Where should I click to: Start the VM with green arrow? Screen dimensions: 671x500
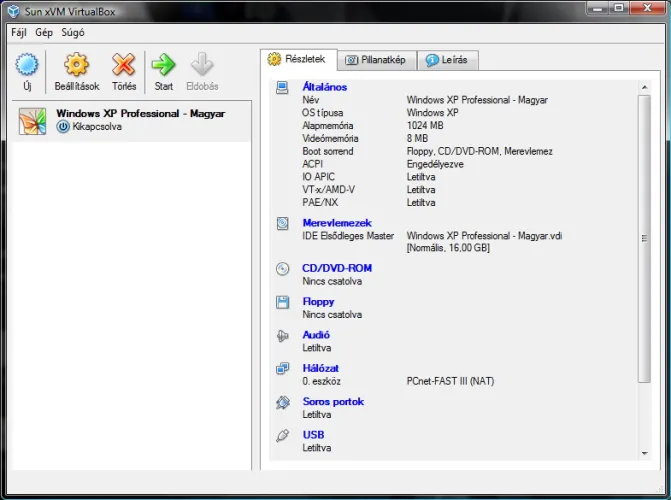point(163,65)
